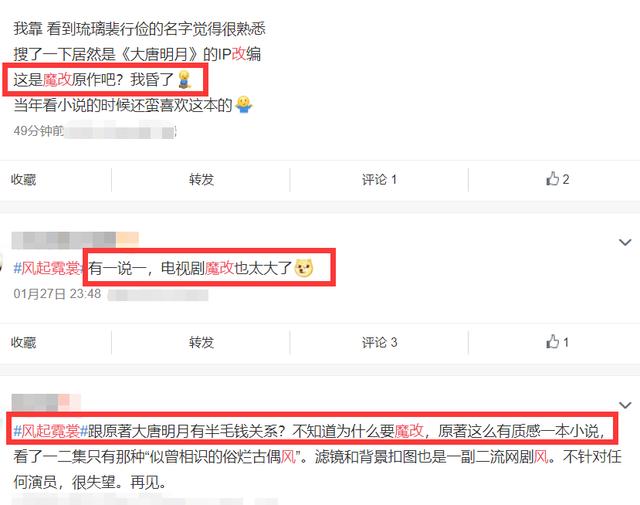The image size is (640, 505).
Task: Click the 49分钟前 timestamp
Action: 38,131
